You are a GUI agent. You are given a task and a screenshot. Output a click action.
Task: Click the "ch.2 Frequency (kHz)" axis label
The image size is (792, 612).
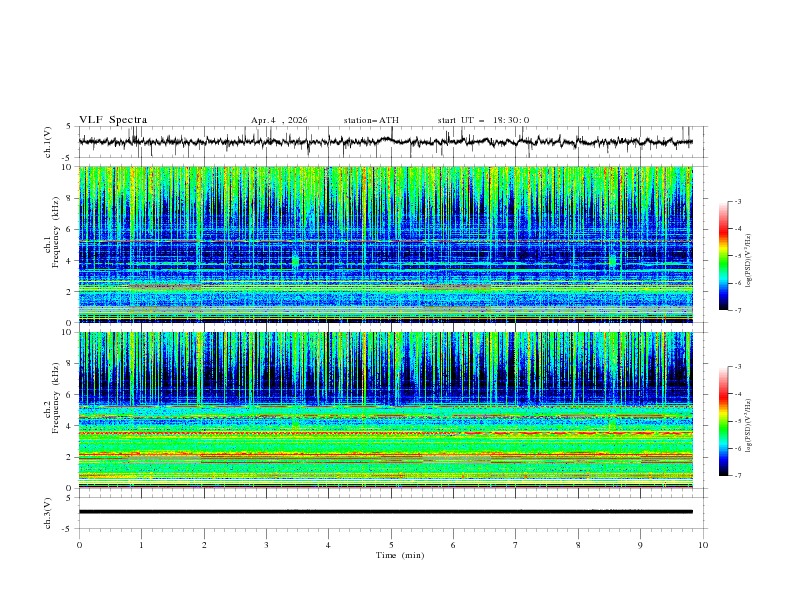[x=51, y=397]
